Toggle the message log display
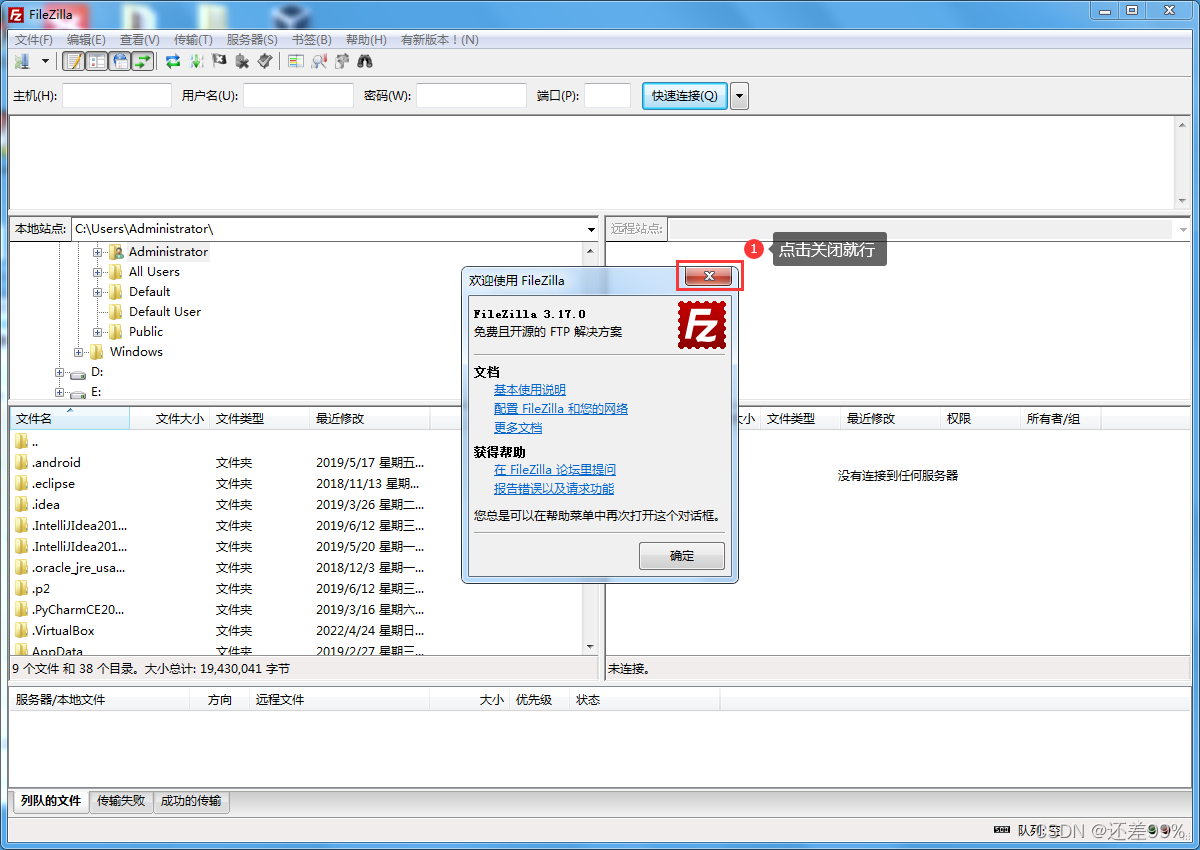 (x=73, y=61)
